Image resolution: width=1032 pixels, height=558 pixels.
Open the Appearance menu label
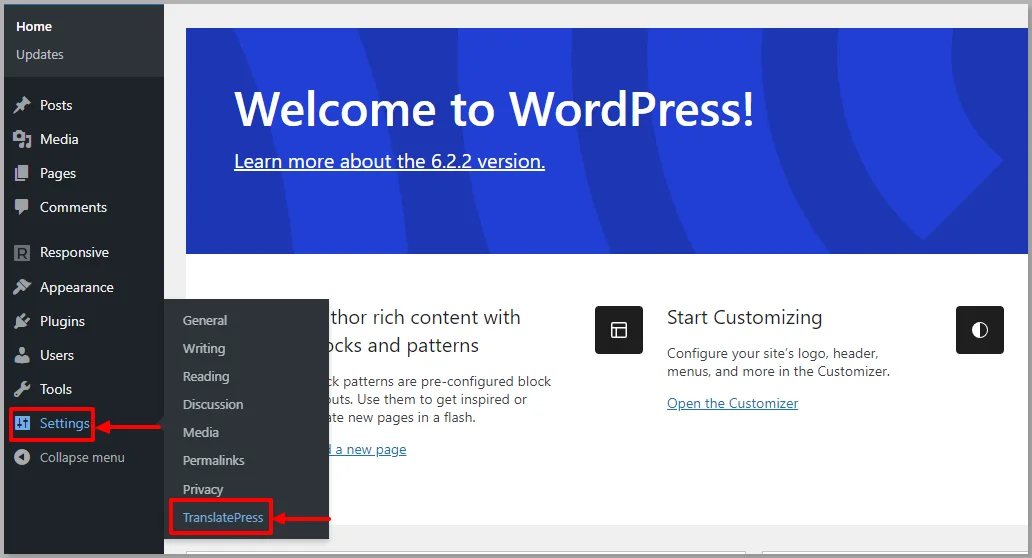(76, 288)
